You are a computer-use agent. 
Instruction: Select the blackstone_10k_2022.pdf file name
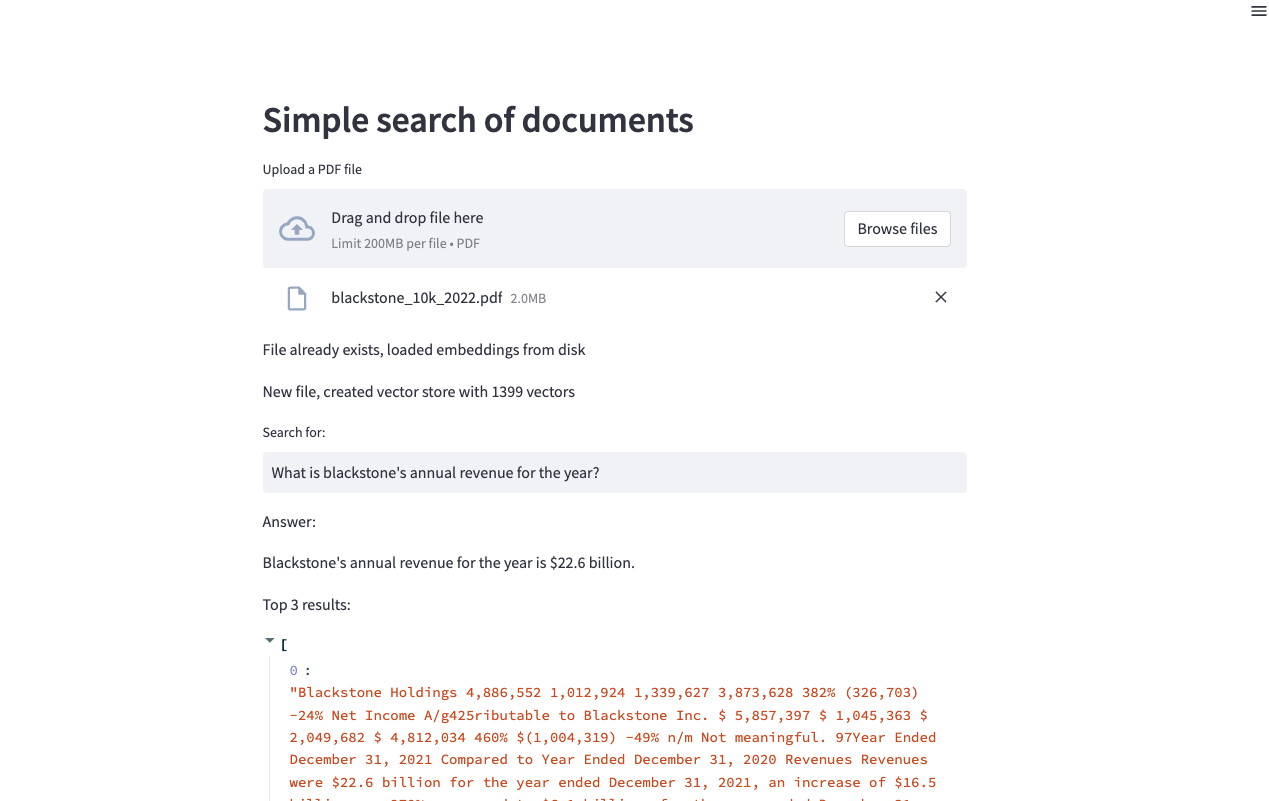tap(416, 298)
